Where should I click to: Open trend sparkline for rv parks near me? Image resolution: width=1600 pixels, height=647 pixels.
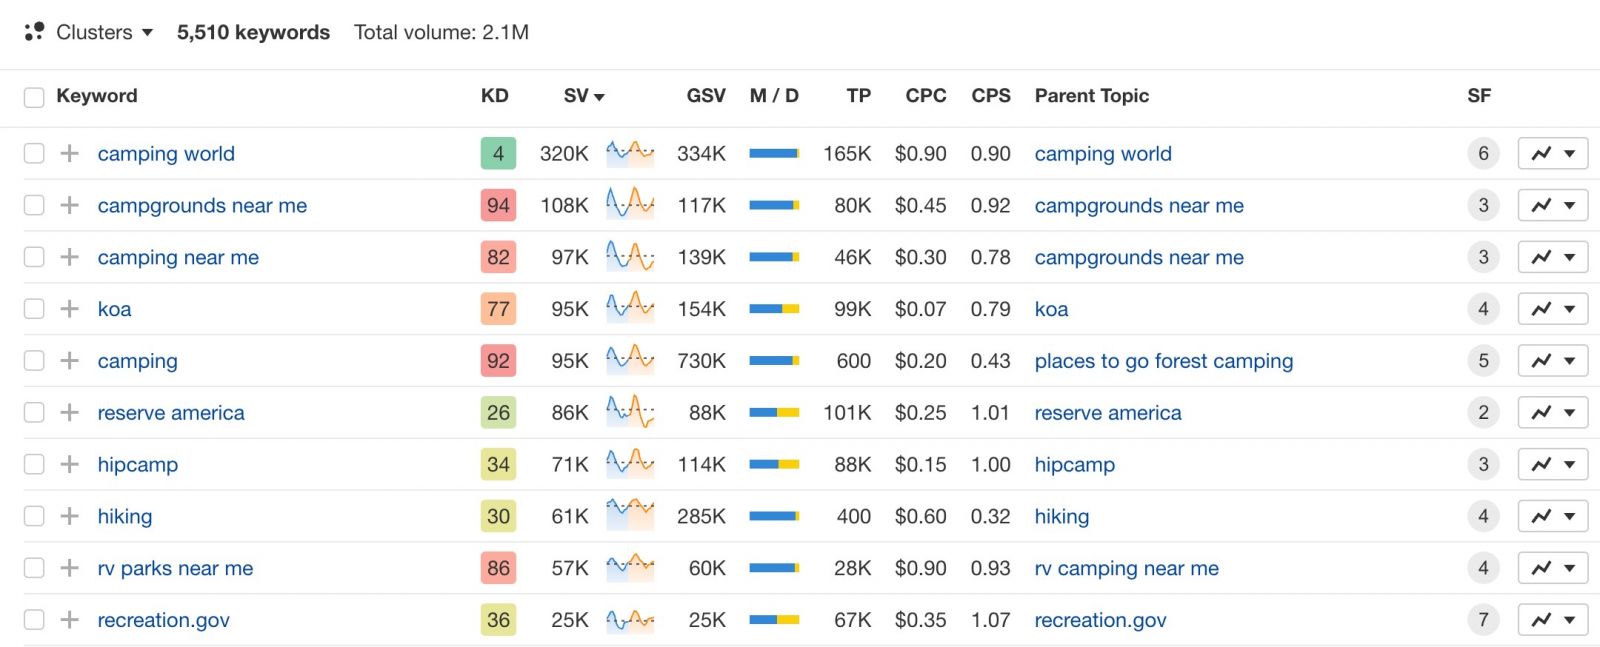coord(630,567)
